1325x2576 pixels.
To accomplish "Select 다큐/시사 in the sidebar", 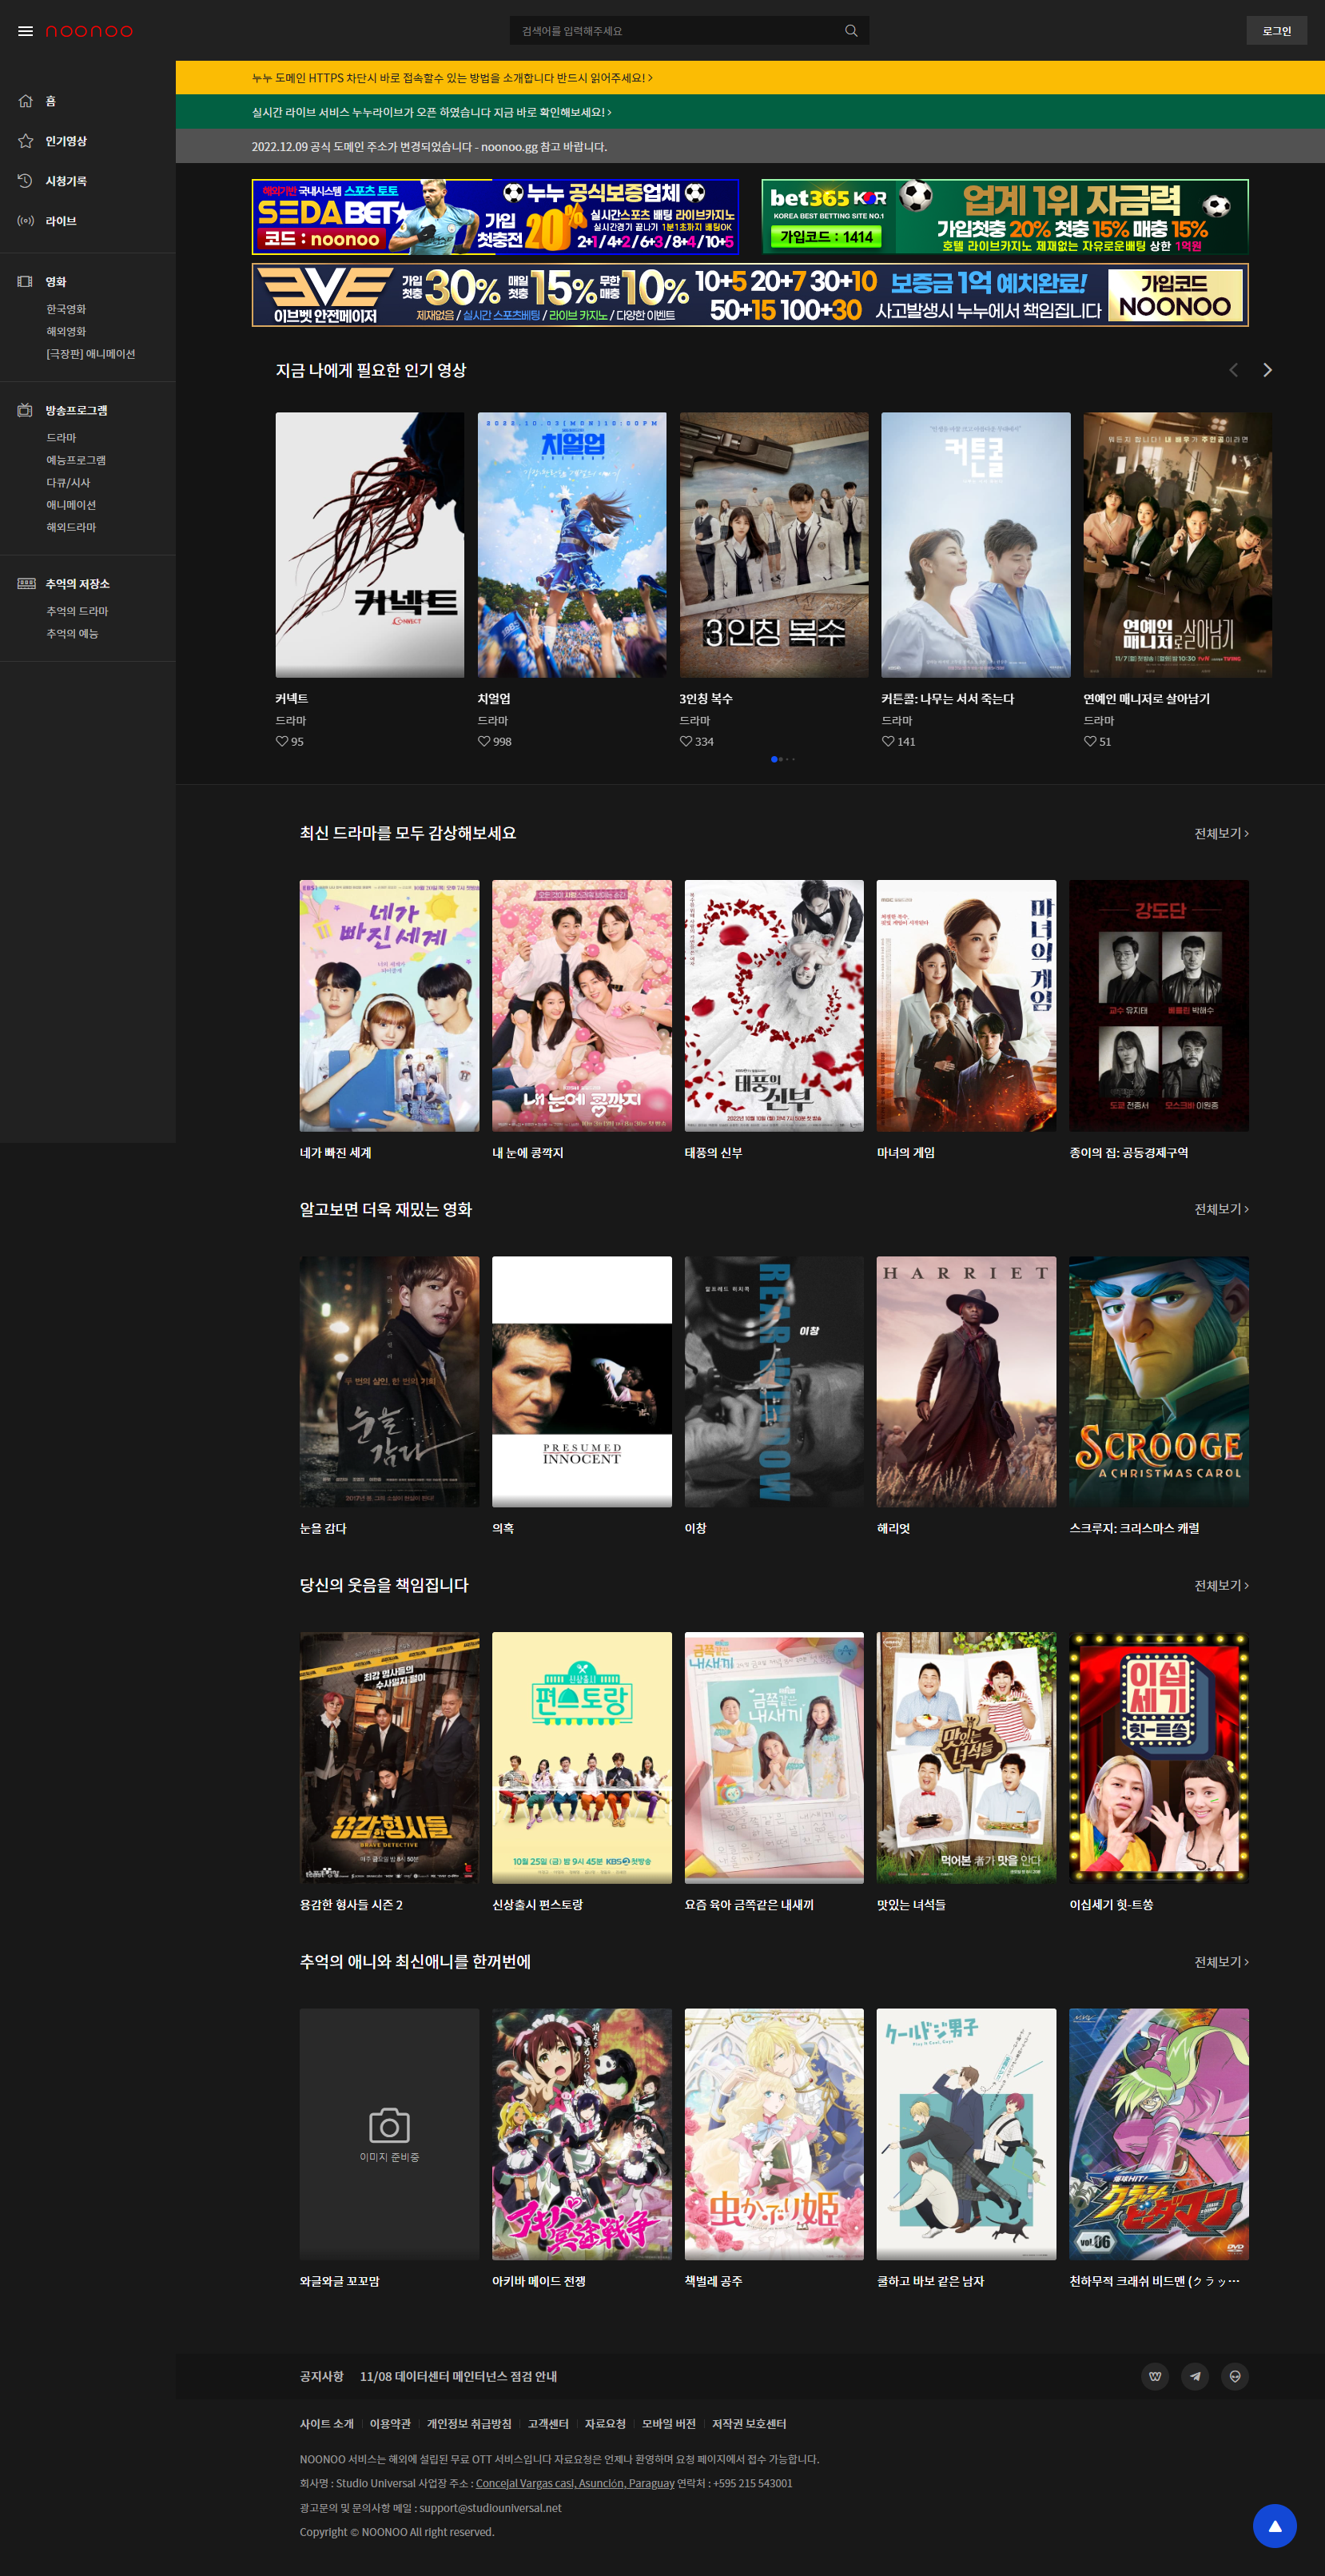I will coord(68,482).
